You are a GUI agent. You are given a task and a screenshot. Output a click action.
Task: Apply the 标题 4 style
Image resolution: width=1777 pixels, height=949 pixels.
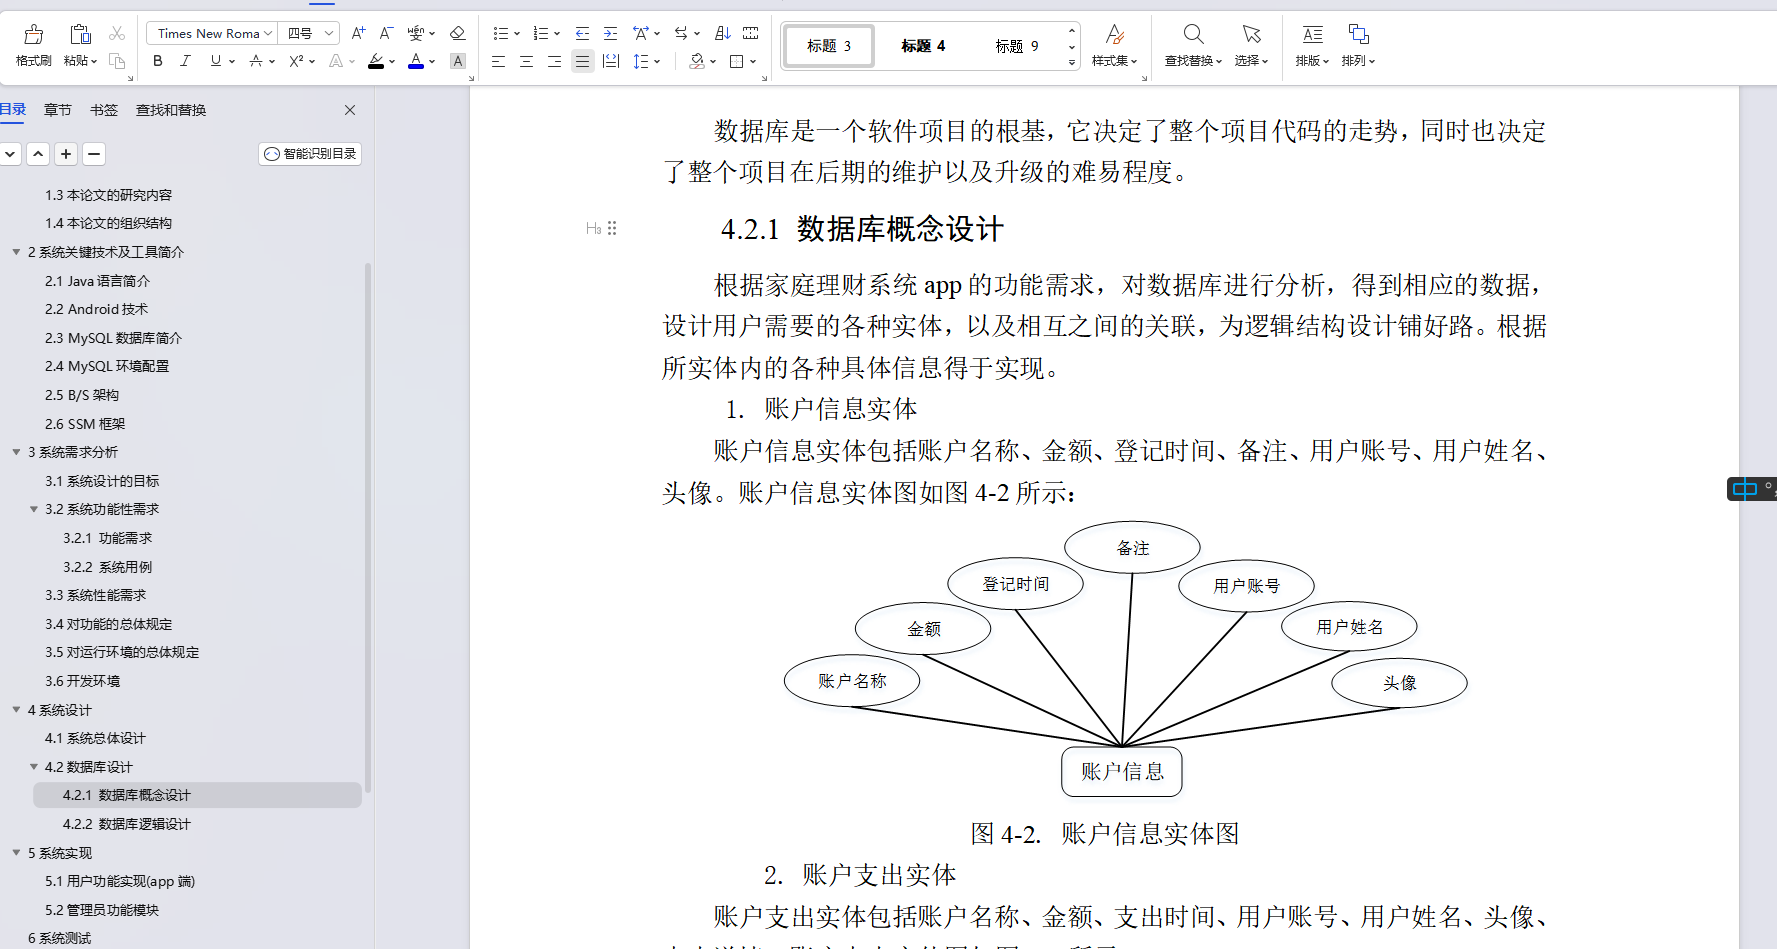tap(923, 46)
